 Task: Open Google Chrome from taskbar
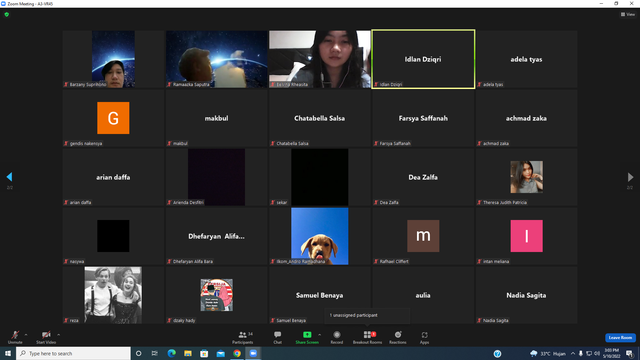[x=237, y=353]
